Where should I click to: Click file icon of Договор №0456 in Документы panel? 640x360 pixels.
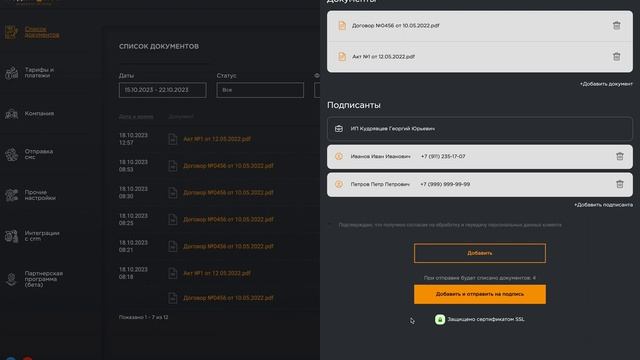pos(342,25)
